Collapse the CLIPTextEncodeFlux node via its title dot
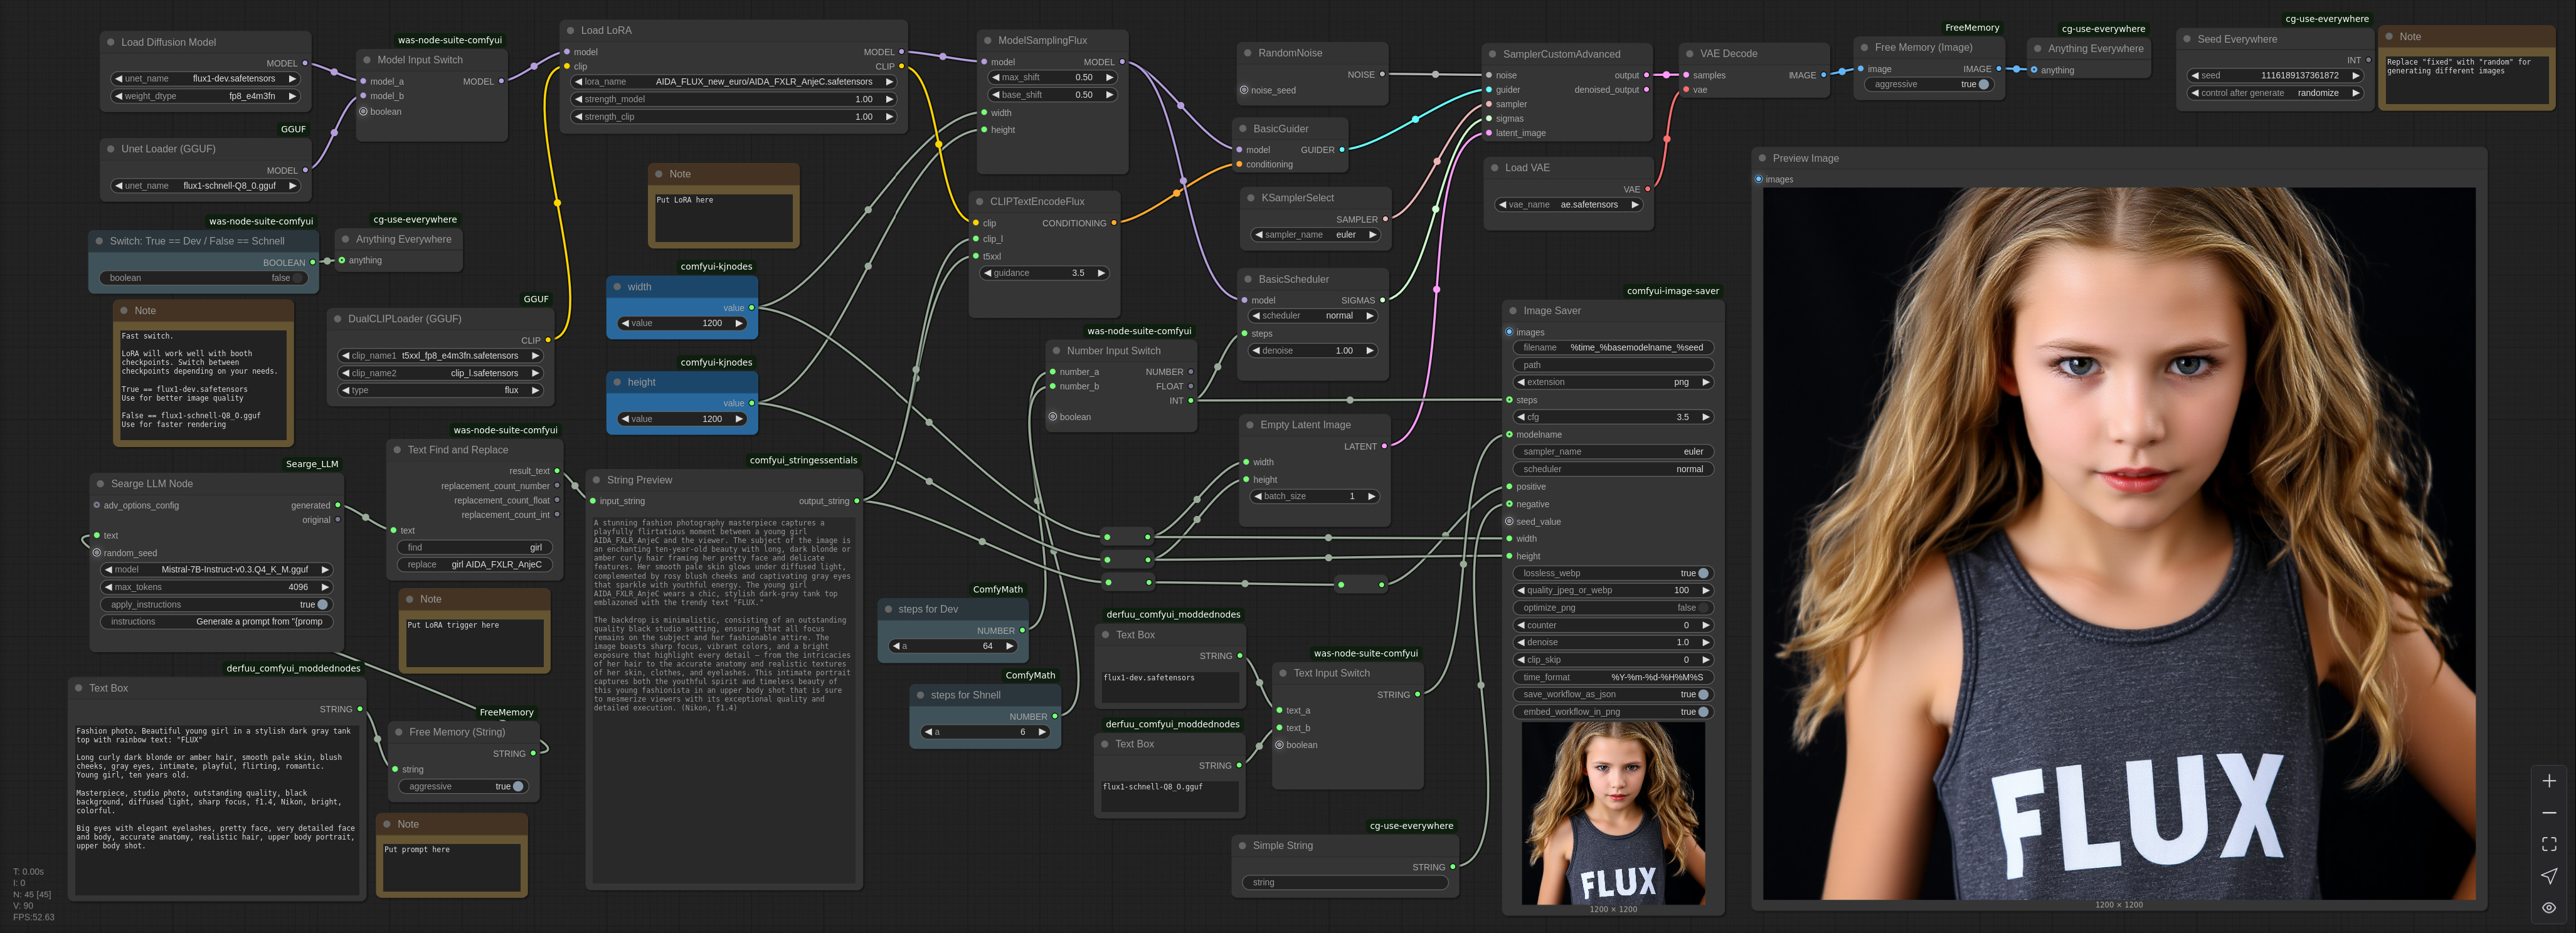Viewport: 2576px width, 933px height. pos(979,202)
